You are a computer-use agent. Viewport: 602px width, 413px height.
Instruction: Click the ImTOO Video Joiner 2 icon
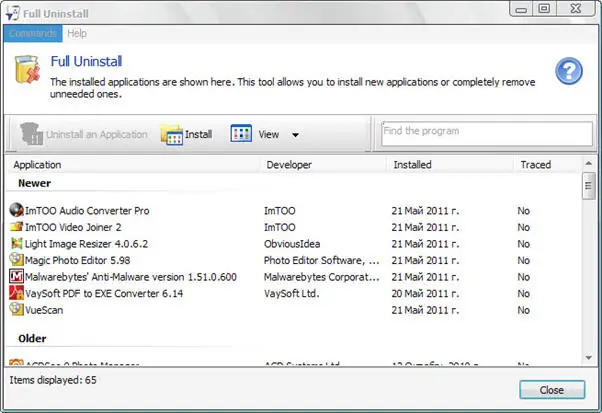(x=16, y=226)
